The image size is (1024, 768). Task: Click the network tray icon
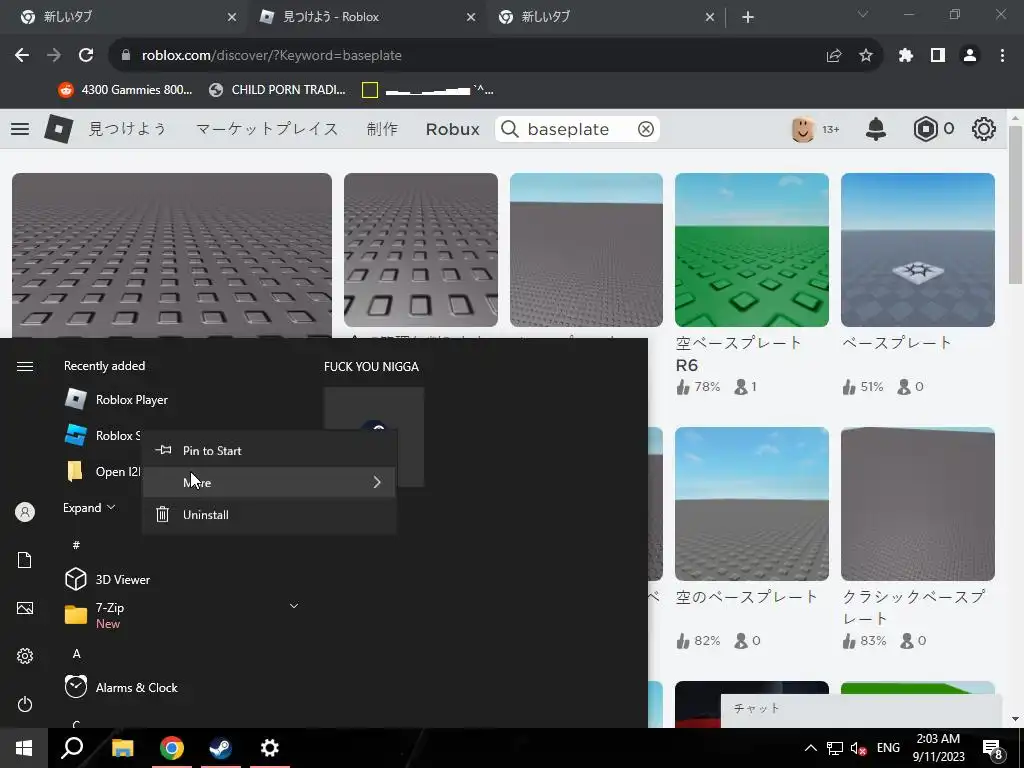835,748
